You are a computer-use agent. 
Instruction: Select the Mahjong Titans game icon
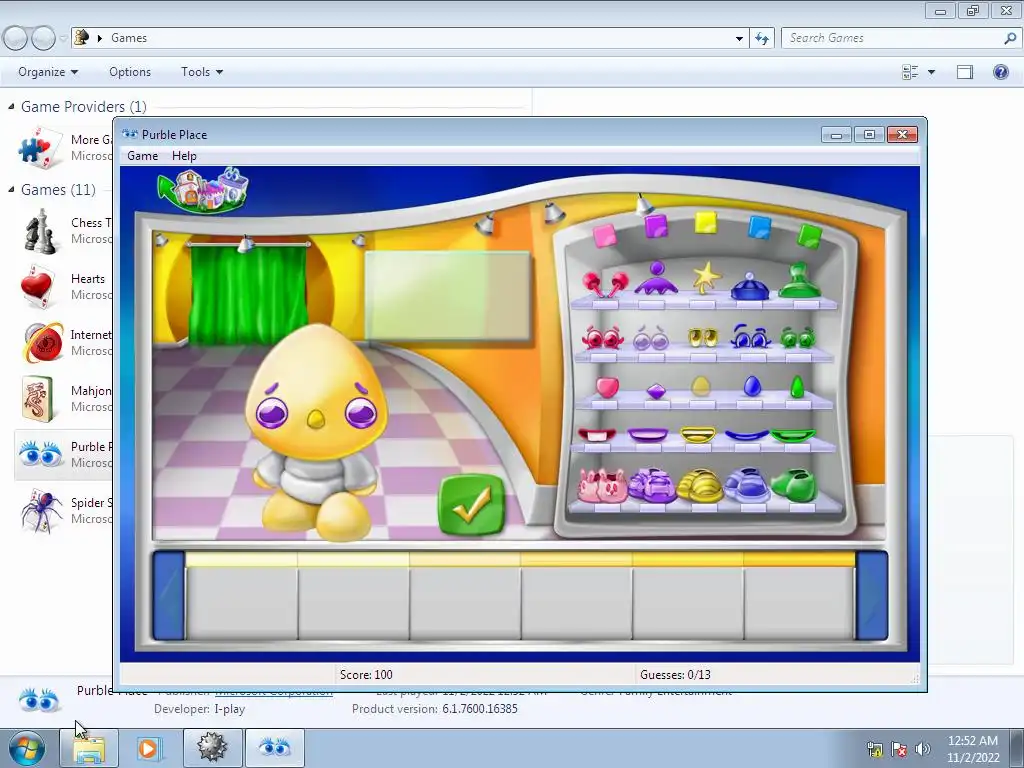39,398
